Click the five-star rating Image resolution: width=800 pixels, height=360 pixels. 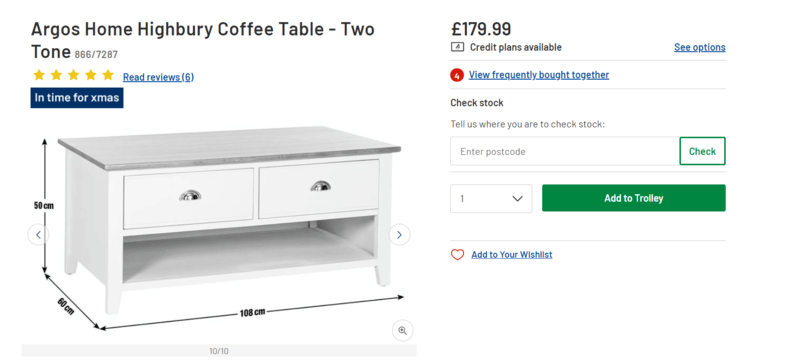click(x=73, y=75)
